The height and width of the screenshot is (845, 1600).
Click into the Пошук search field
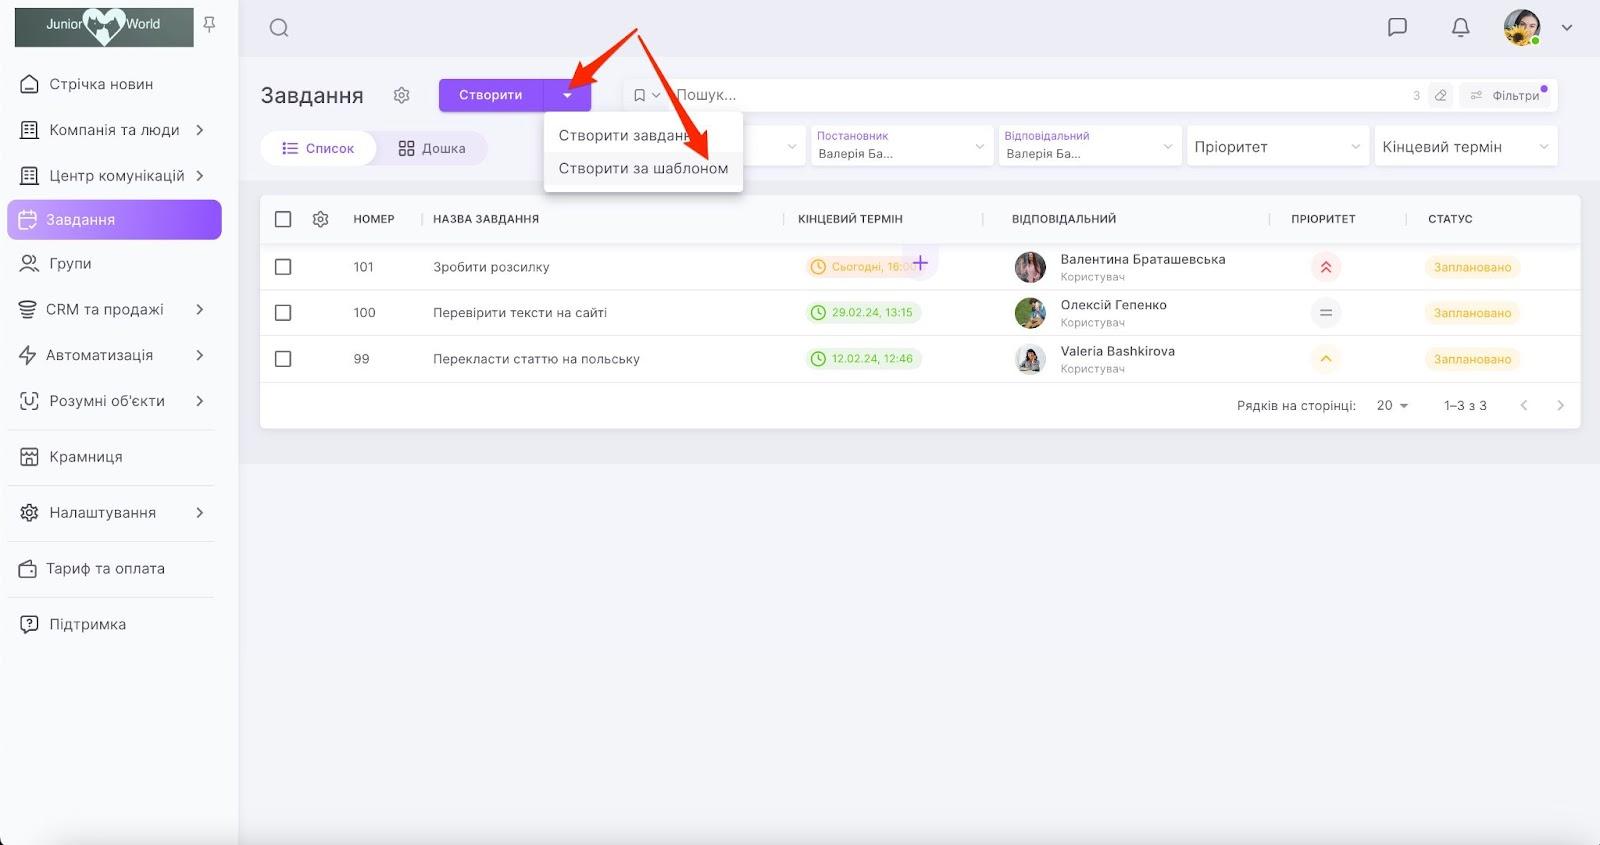pos(1035,95)
